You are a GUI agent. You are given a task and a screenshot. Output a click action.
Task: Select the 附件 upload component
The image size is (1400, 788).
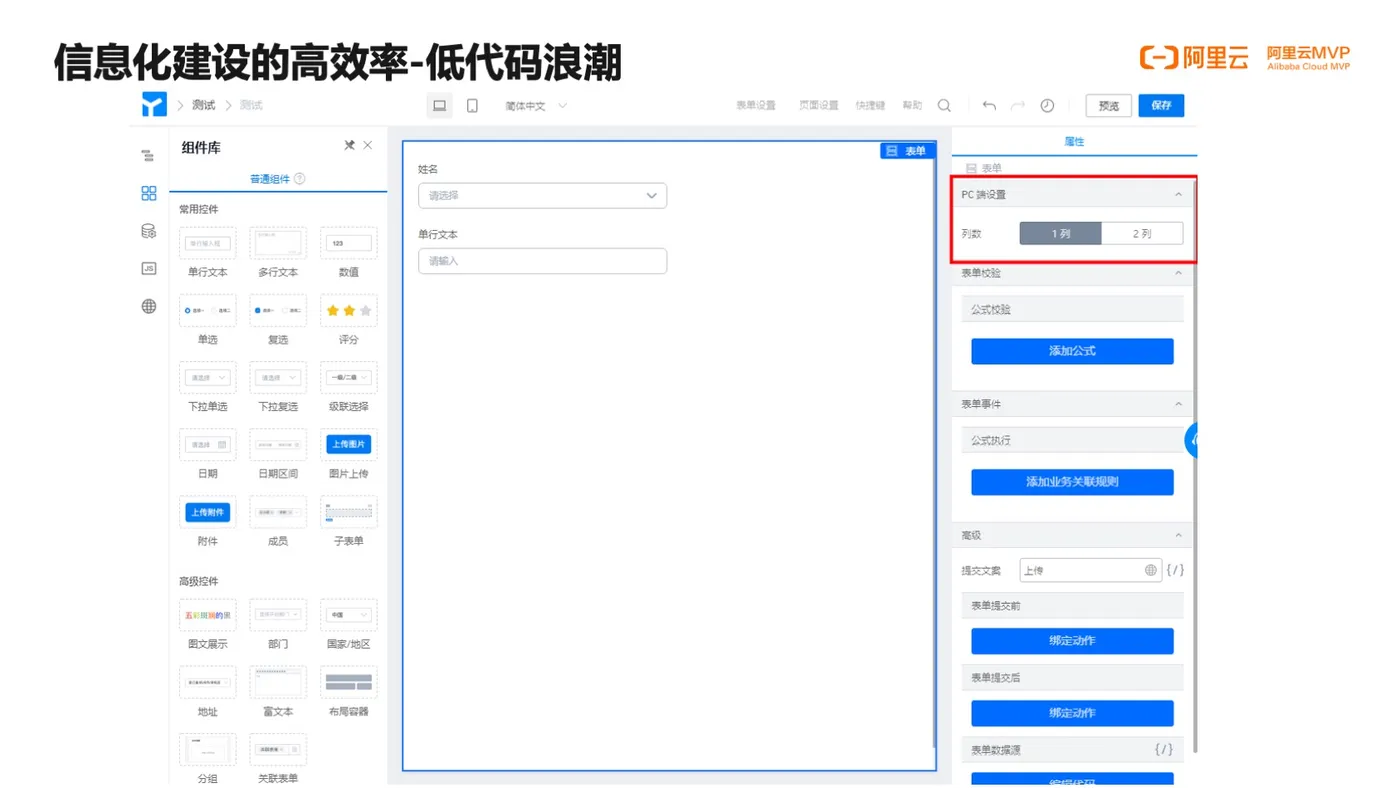pos(208,521)
